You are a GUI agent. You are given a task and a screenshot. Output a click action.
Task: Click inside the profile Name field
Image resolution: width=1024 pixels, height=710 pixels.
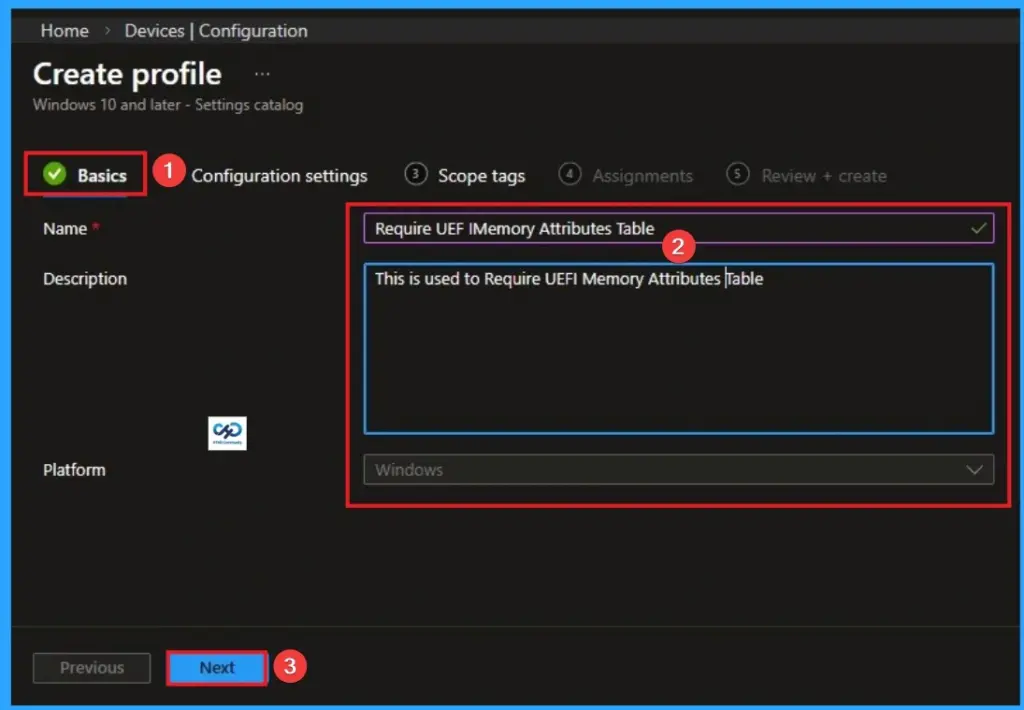click(600, 228)
